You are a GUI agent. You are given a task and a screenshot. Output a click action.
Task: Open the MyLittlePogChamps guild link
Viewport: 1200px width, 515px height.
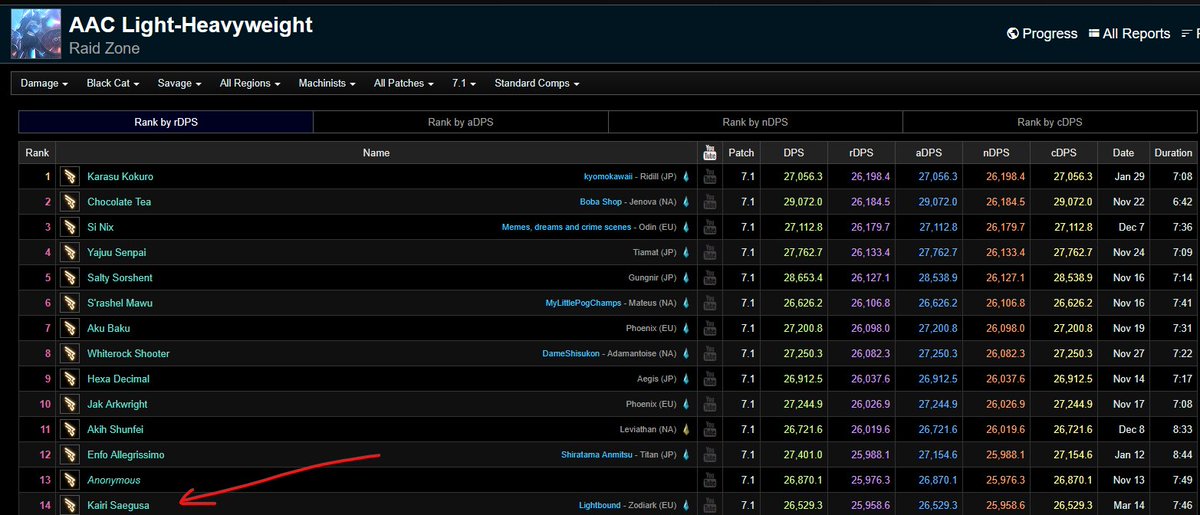tap(583, 303)
